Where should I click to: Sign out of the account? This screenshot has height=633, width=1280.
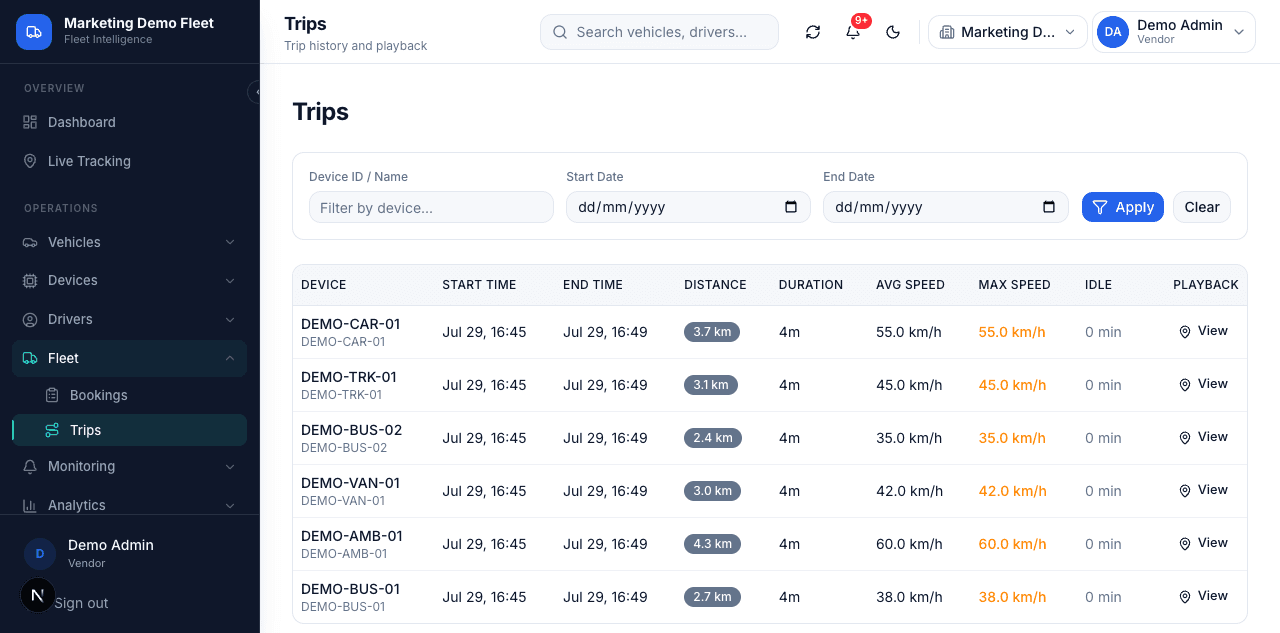pos(81,603)
